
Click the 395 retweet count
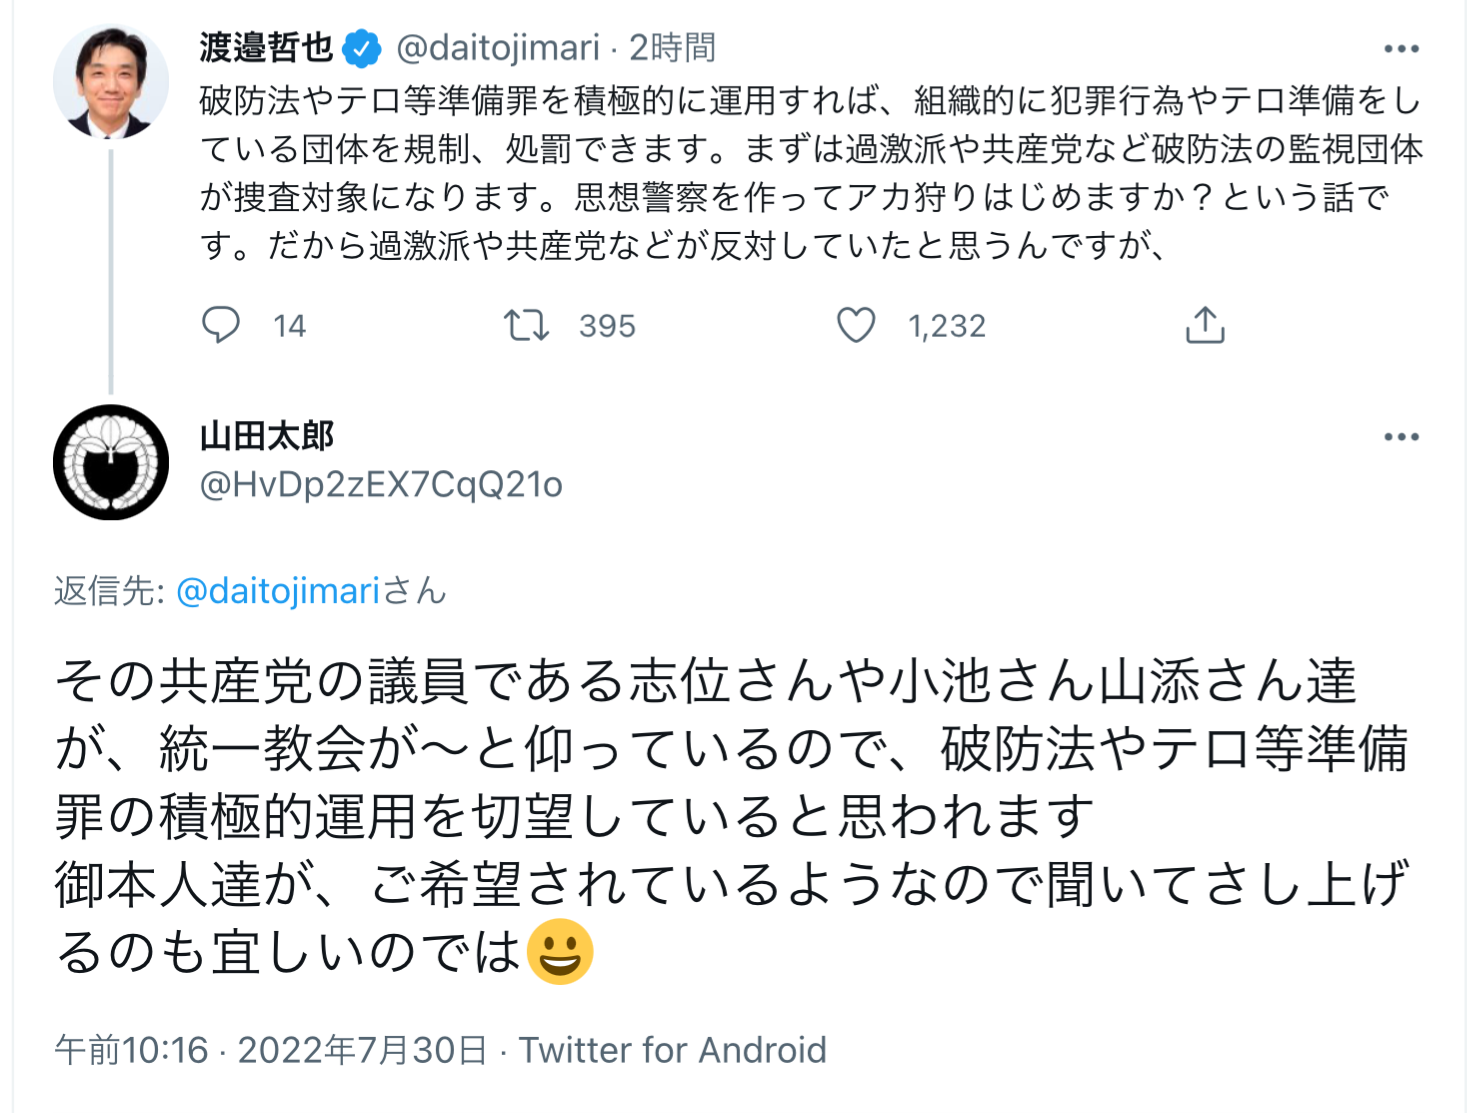tap(607, 326)
